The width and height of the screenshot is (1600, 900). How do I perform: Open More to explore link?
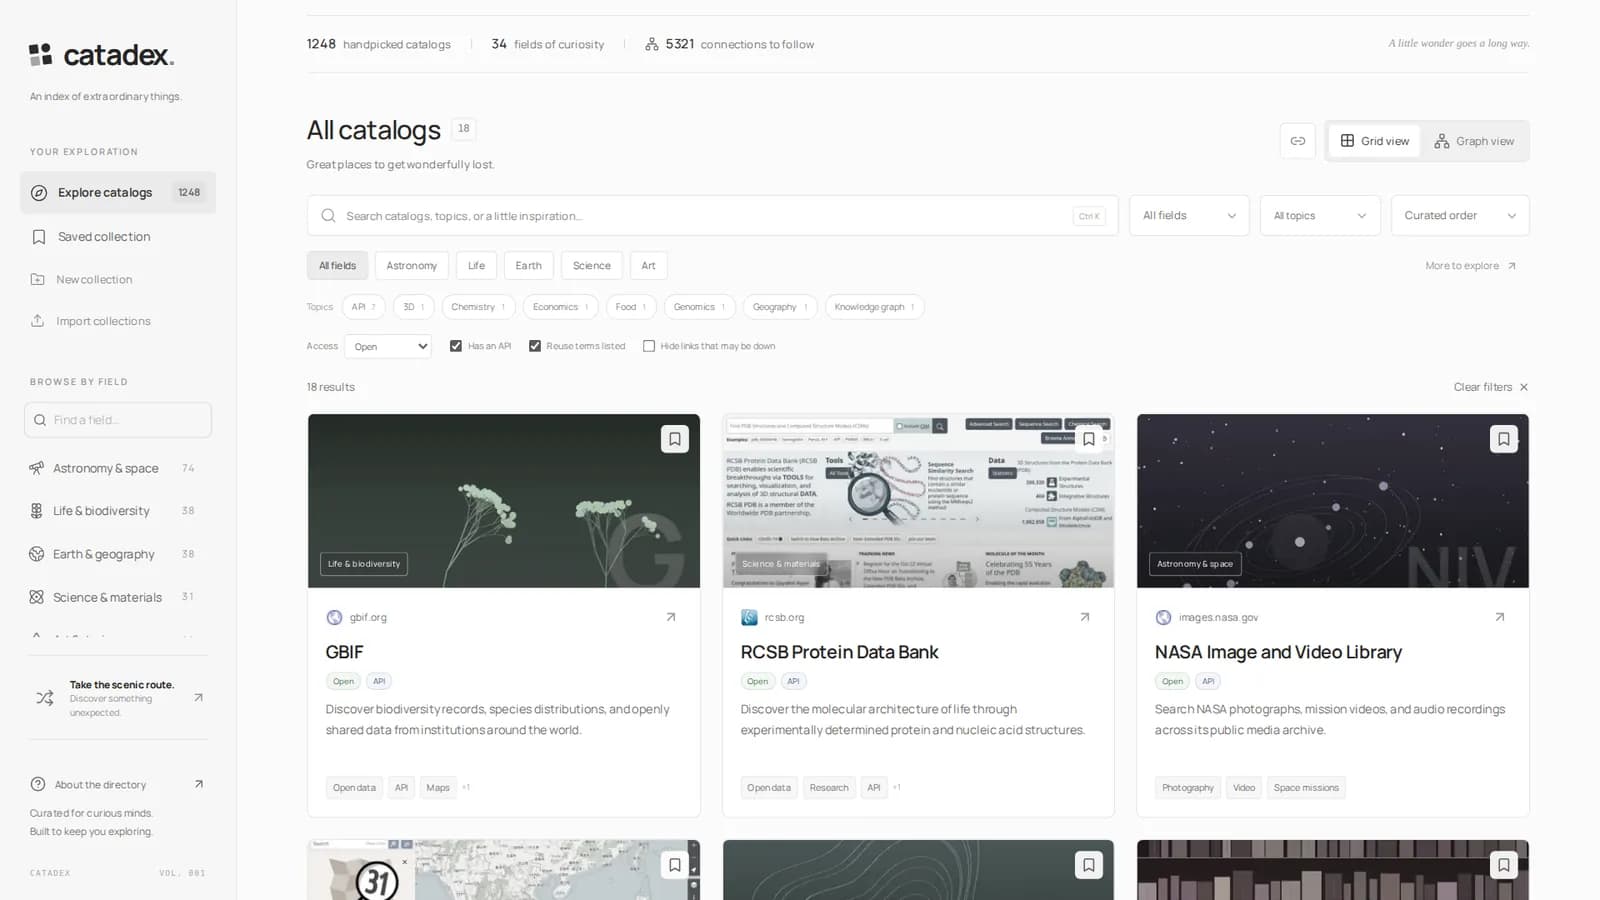pyautogui.click(x=1471, y=266)
